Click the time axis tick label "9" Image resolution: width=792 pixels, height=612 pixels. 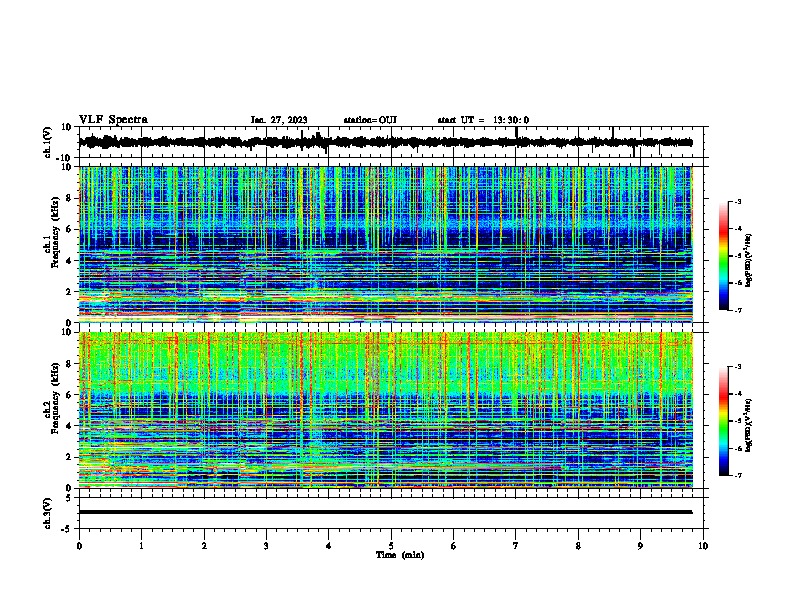click(640, 546)
